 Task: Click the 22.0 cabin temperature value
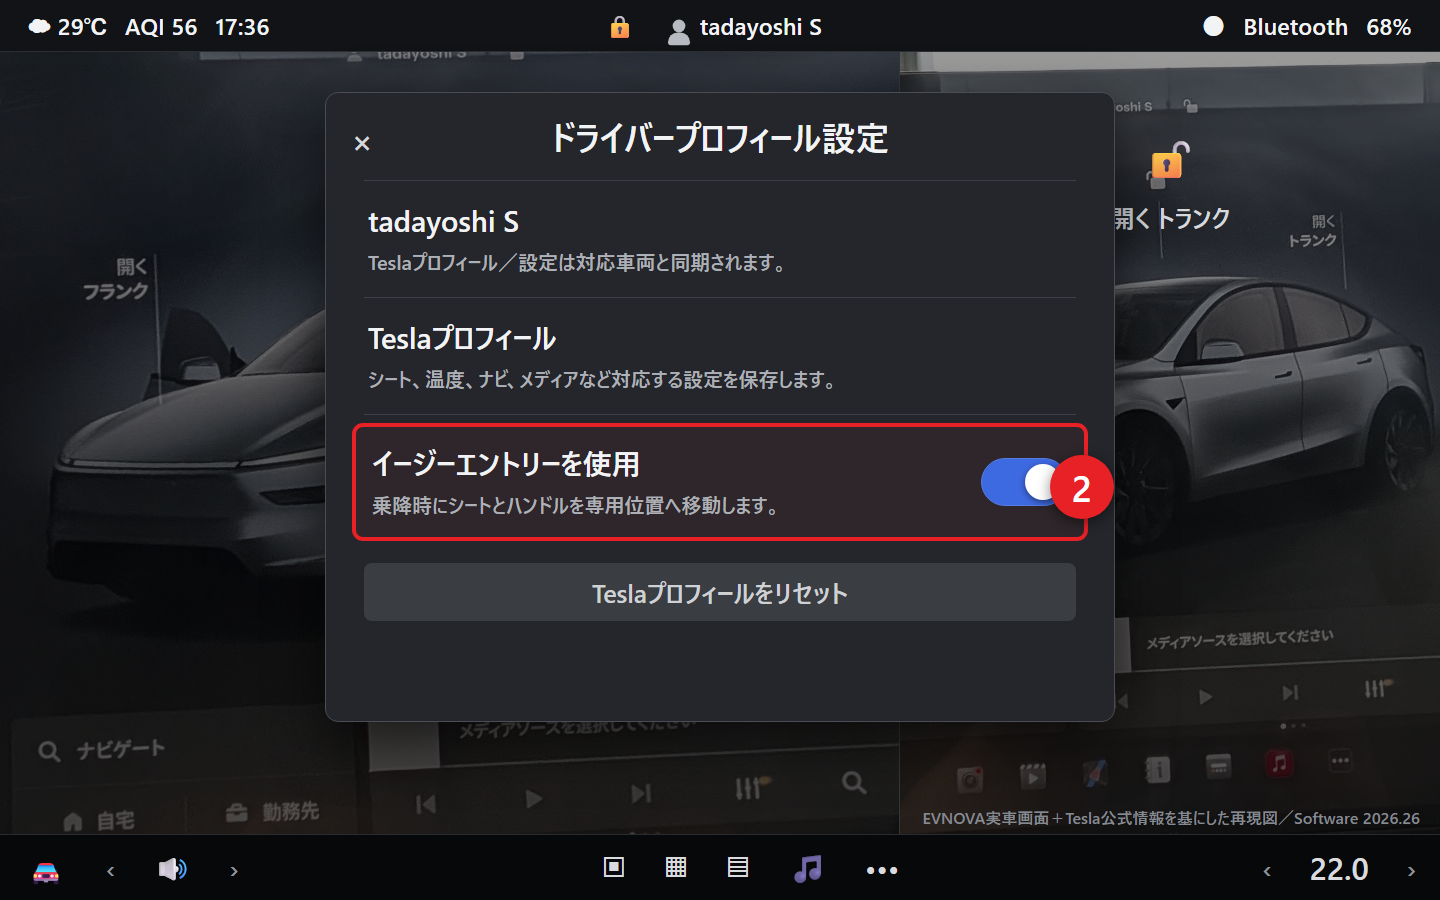[x=1339, y=869]
